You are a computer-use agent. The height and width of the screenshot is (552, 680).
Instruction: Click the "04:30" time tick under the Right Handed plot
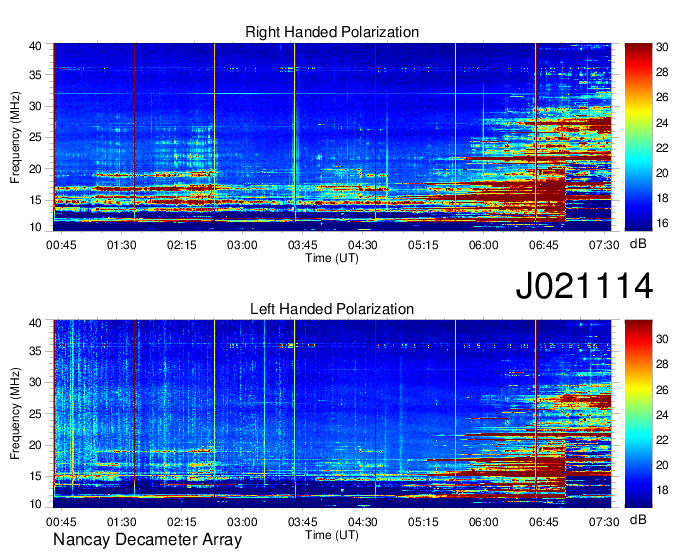(x=363, y=245)
